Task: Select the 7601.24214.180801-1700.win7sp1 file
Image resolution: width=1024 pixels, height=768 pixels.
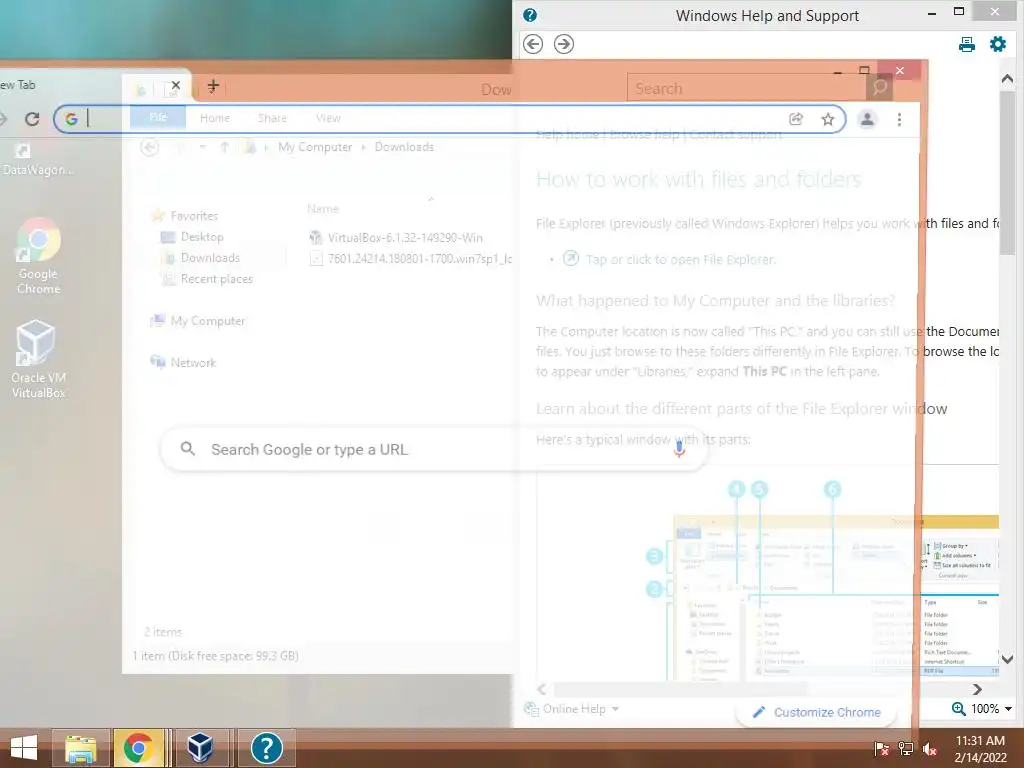Action: pyautogui.click(x=411, y=259)
